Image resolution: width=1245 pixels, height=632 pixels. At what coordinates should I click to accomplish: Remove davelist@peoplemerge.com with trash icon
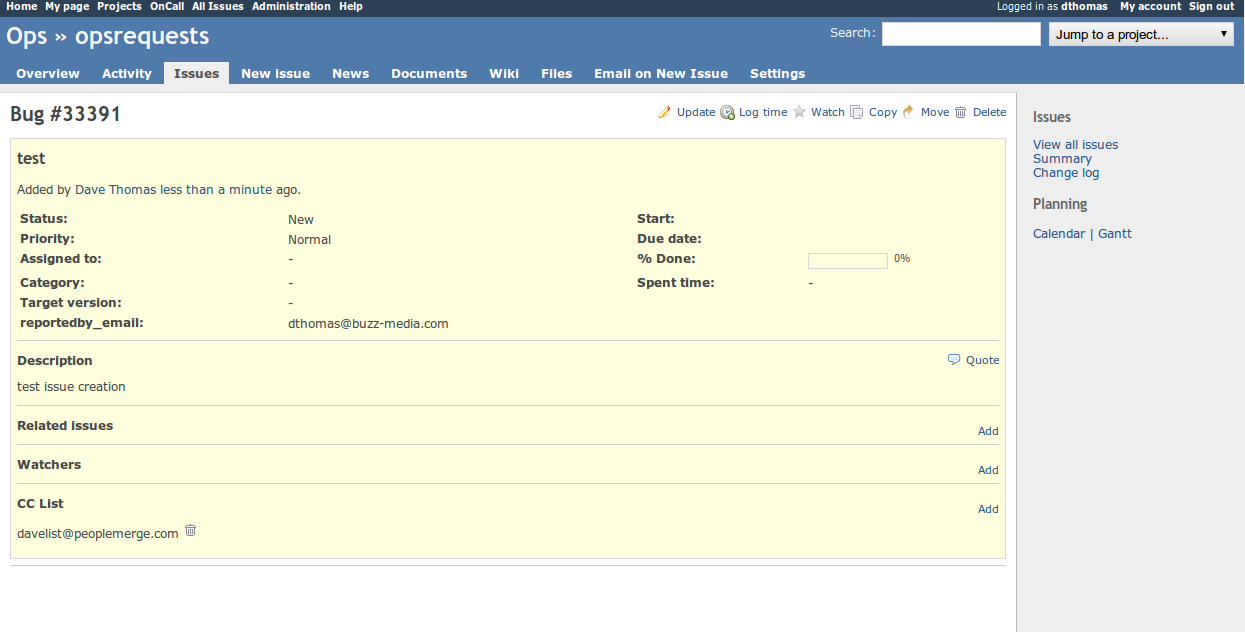[x=191, y=531]
